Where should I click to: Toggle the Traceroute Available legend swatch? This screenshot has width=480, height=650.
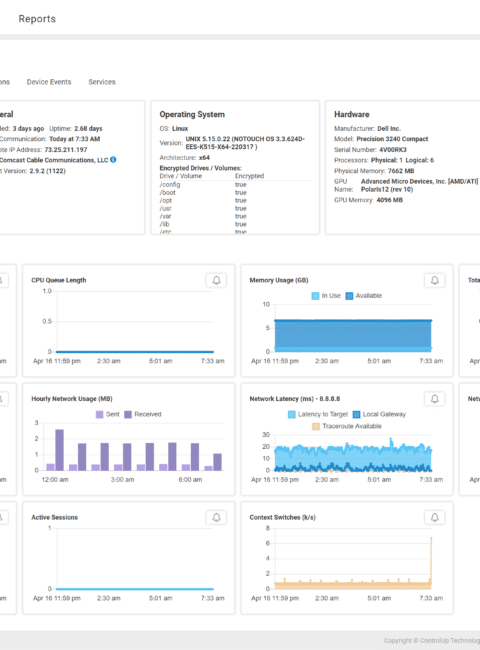click(x=316, y=426)
